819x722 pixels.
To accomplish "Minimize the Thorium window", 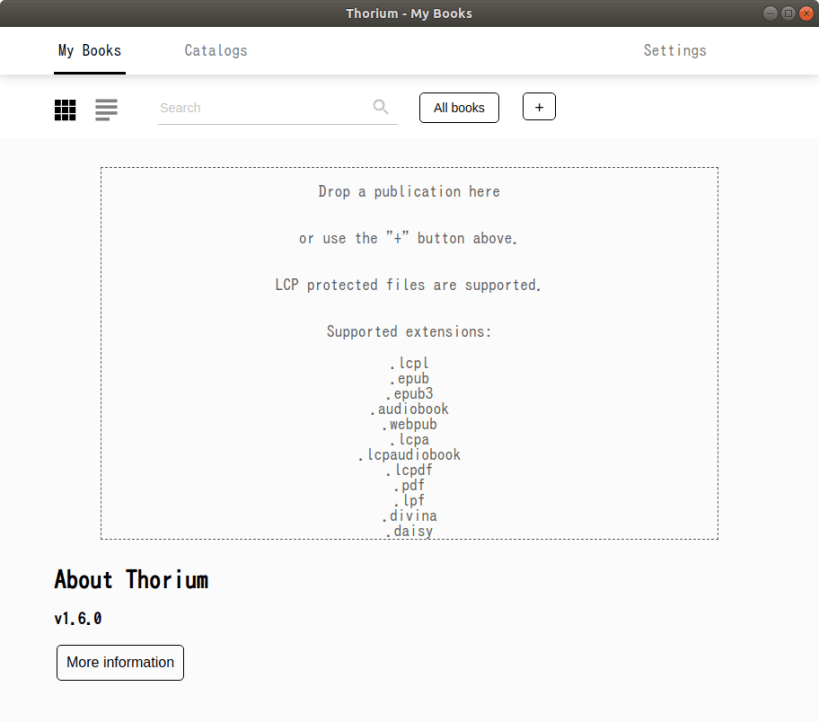I will (x=770, y=13).
